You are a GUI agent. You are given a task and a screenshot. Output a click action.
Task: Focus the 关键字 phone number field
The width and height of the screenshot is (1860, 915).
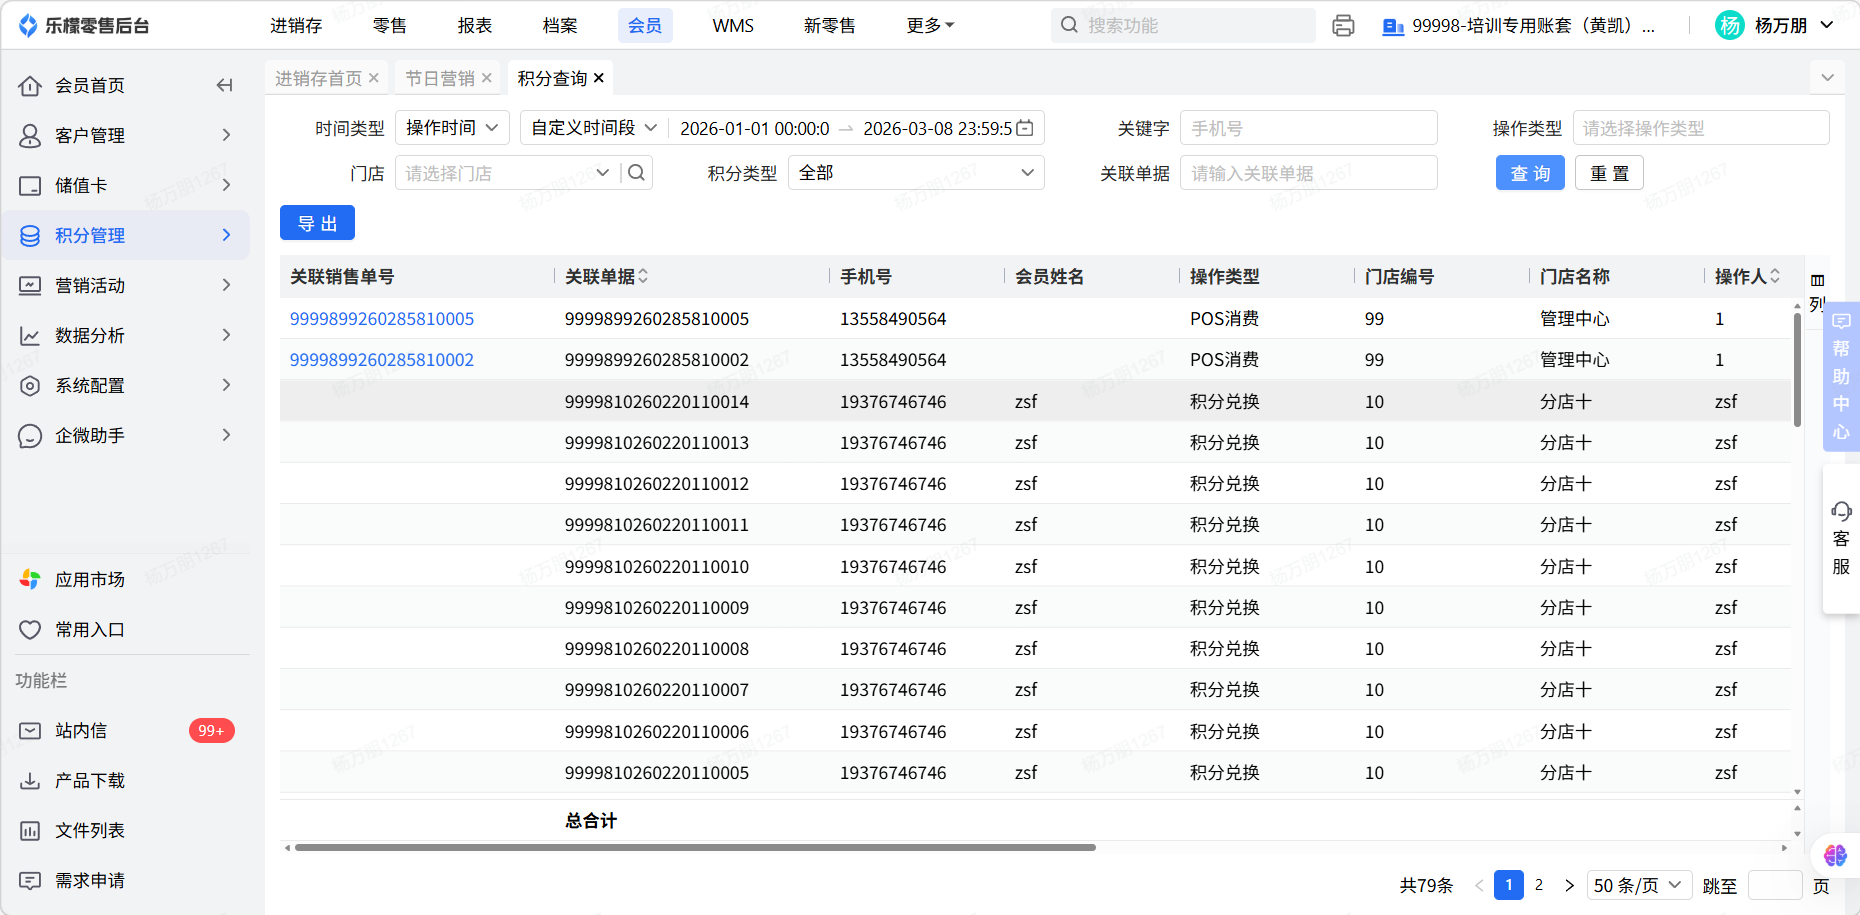click(1308, 128)
